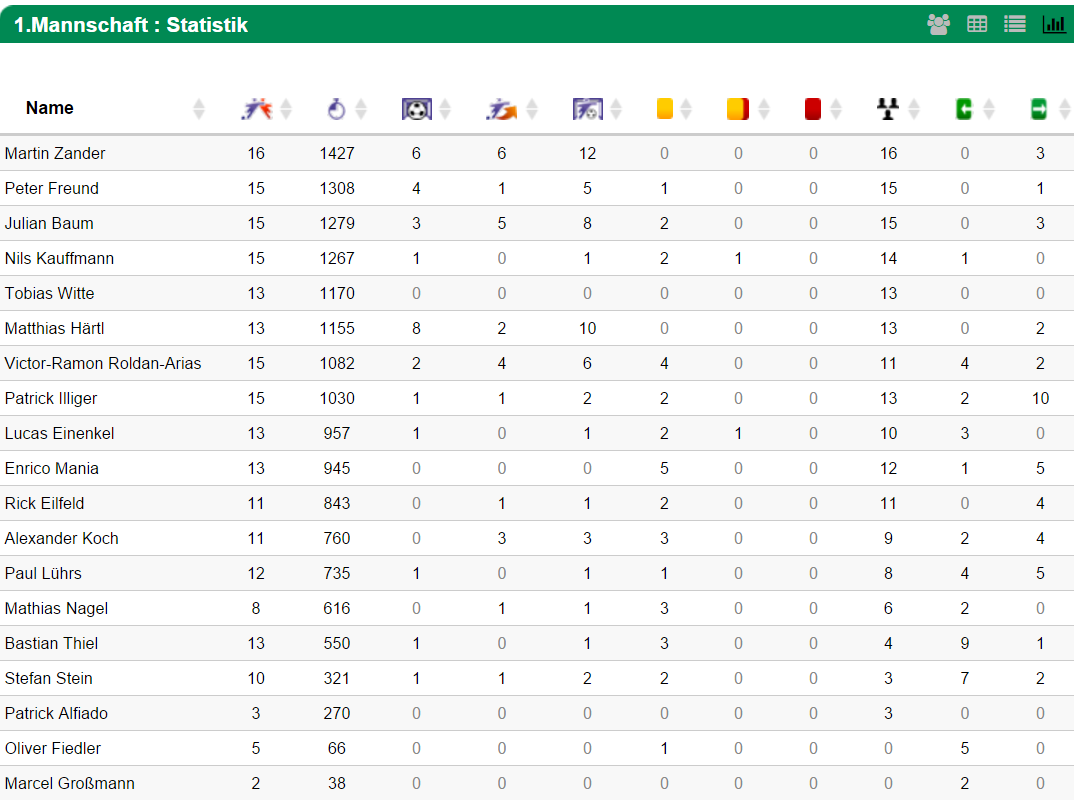Click the substituted-in green icon
Screen dimensions: 1074x803
(964, 109)
